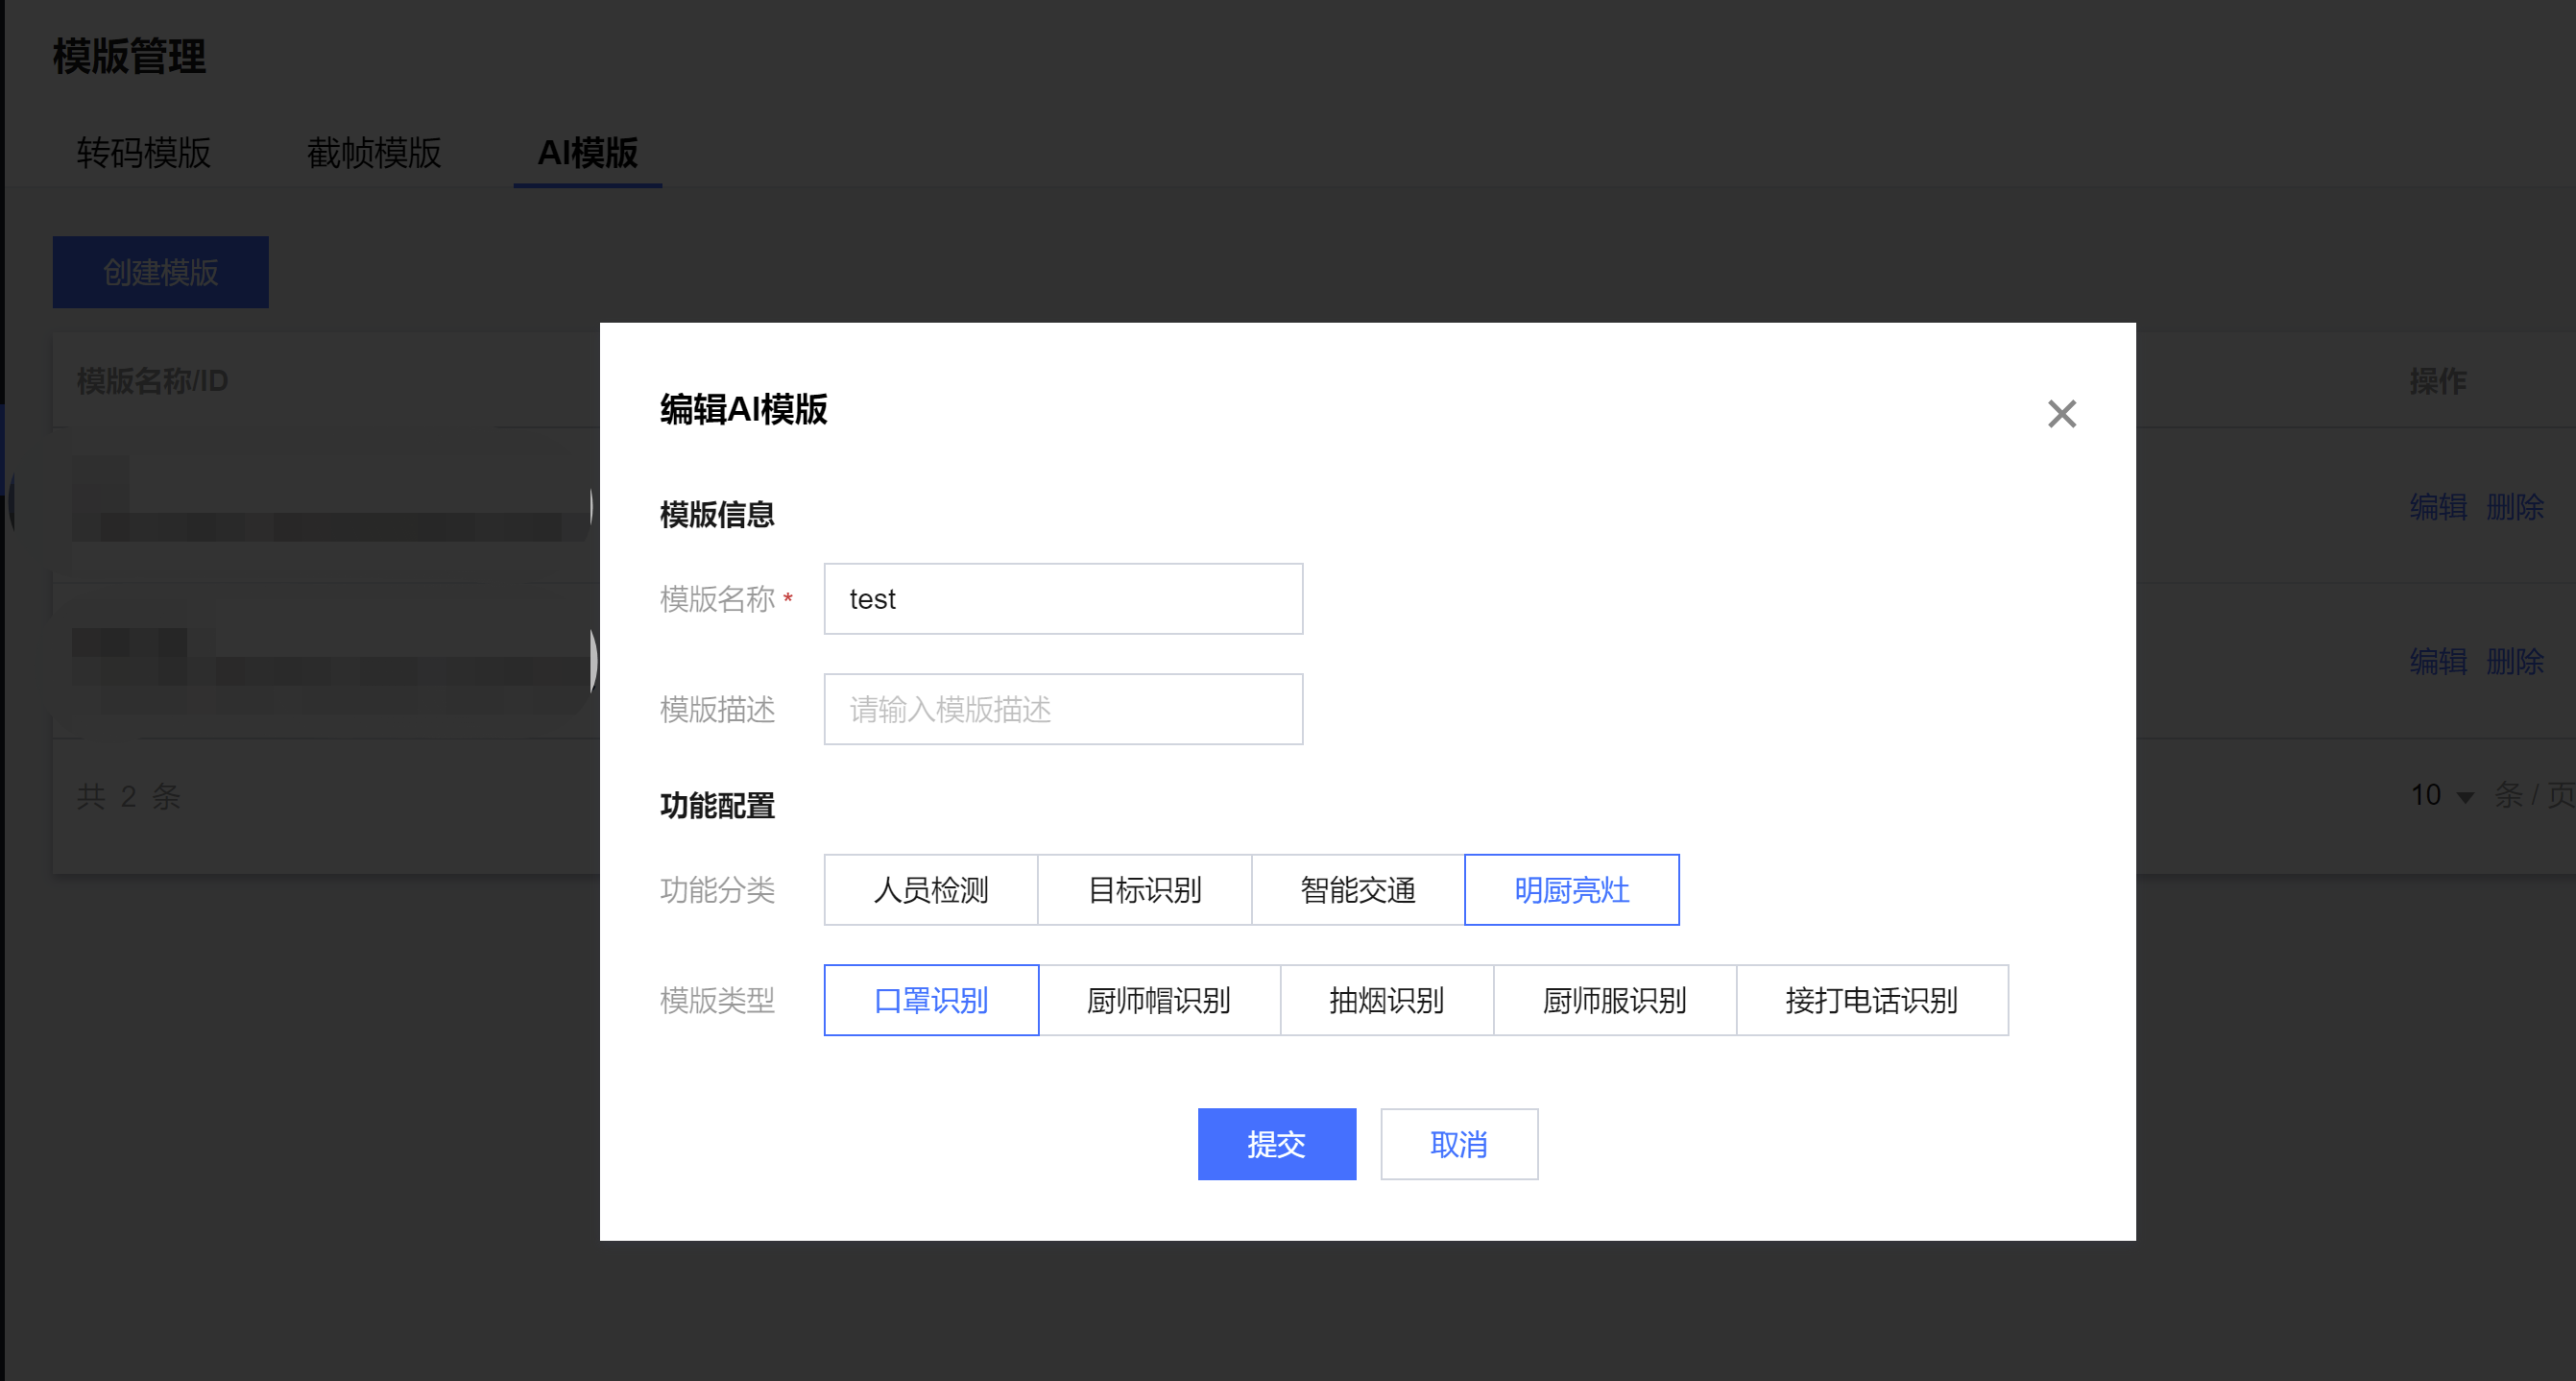The height and width of the screenshot is (1381, 2576).
Task: Switch to the 转码模版 tab
Action: [143, 153]
